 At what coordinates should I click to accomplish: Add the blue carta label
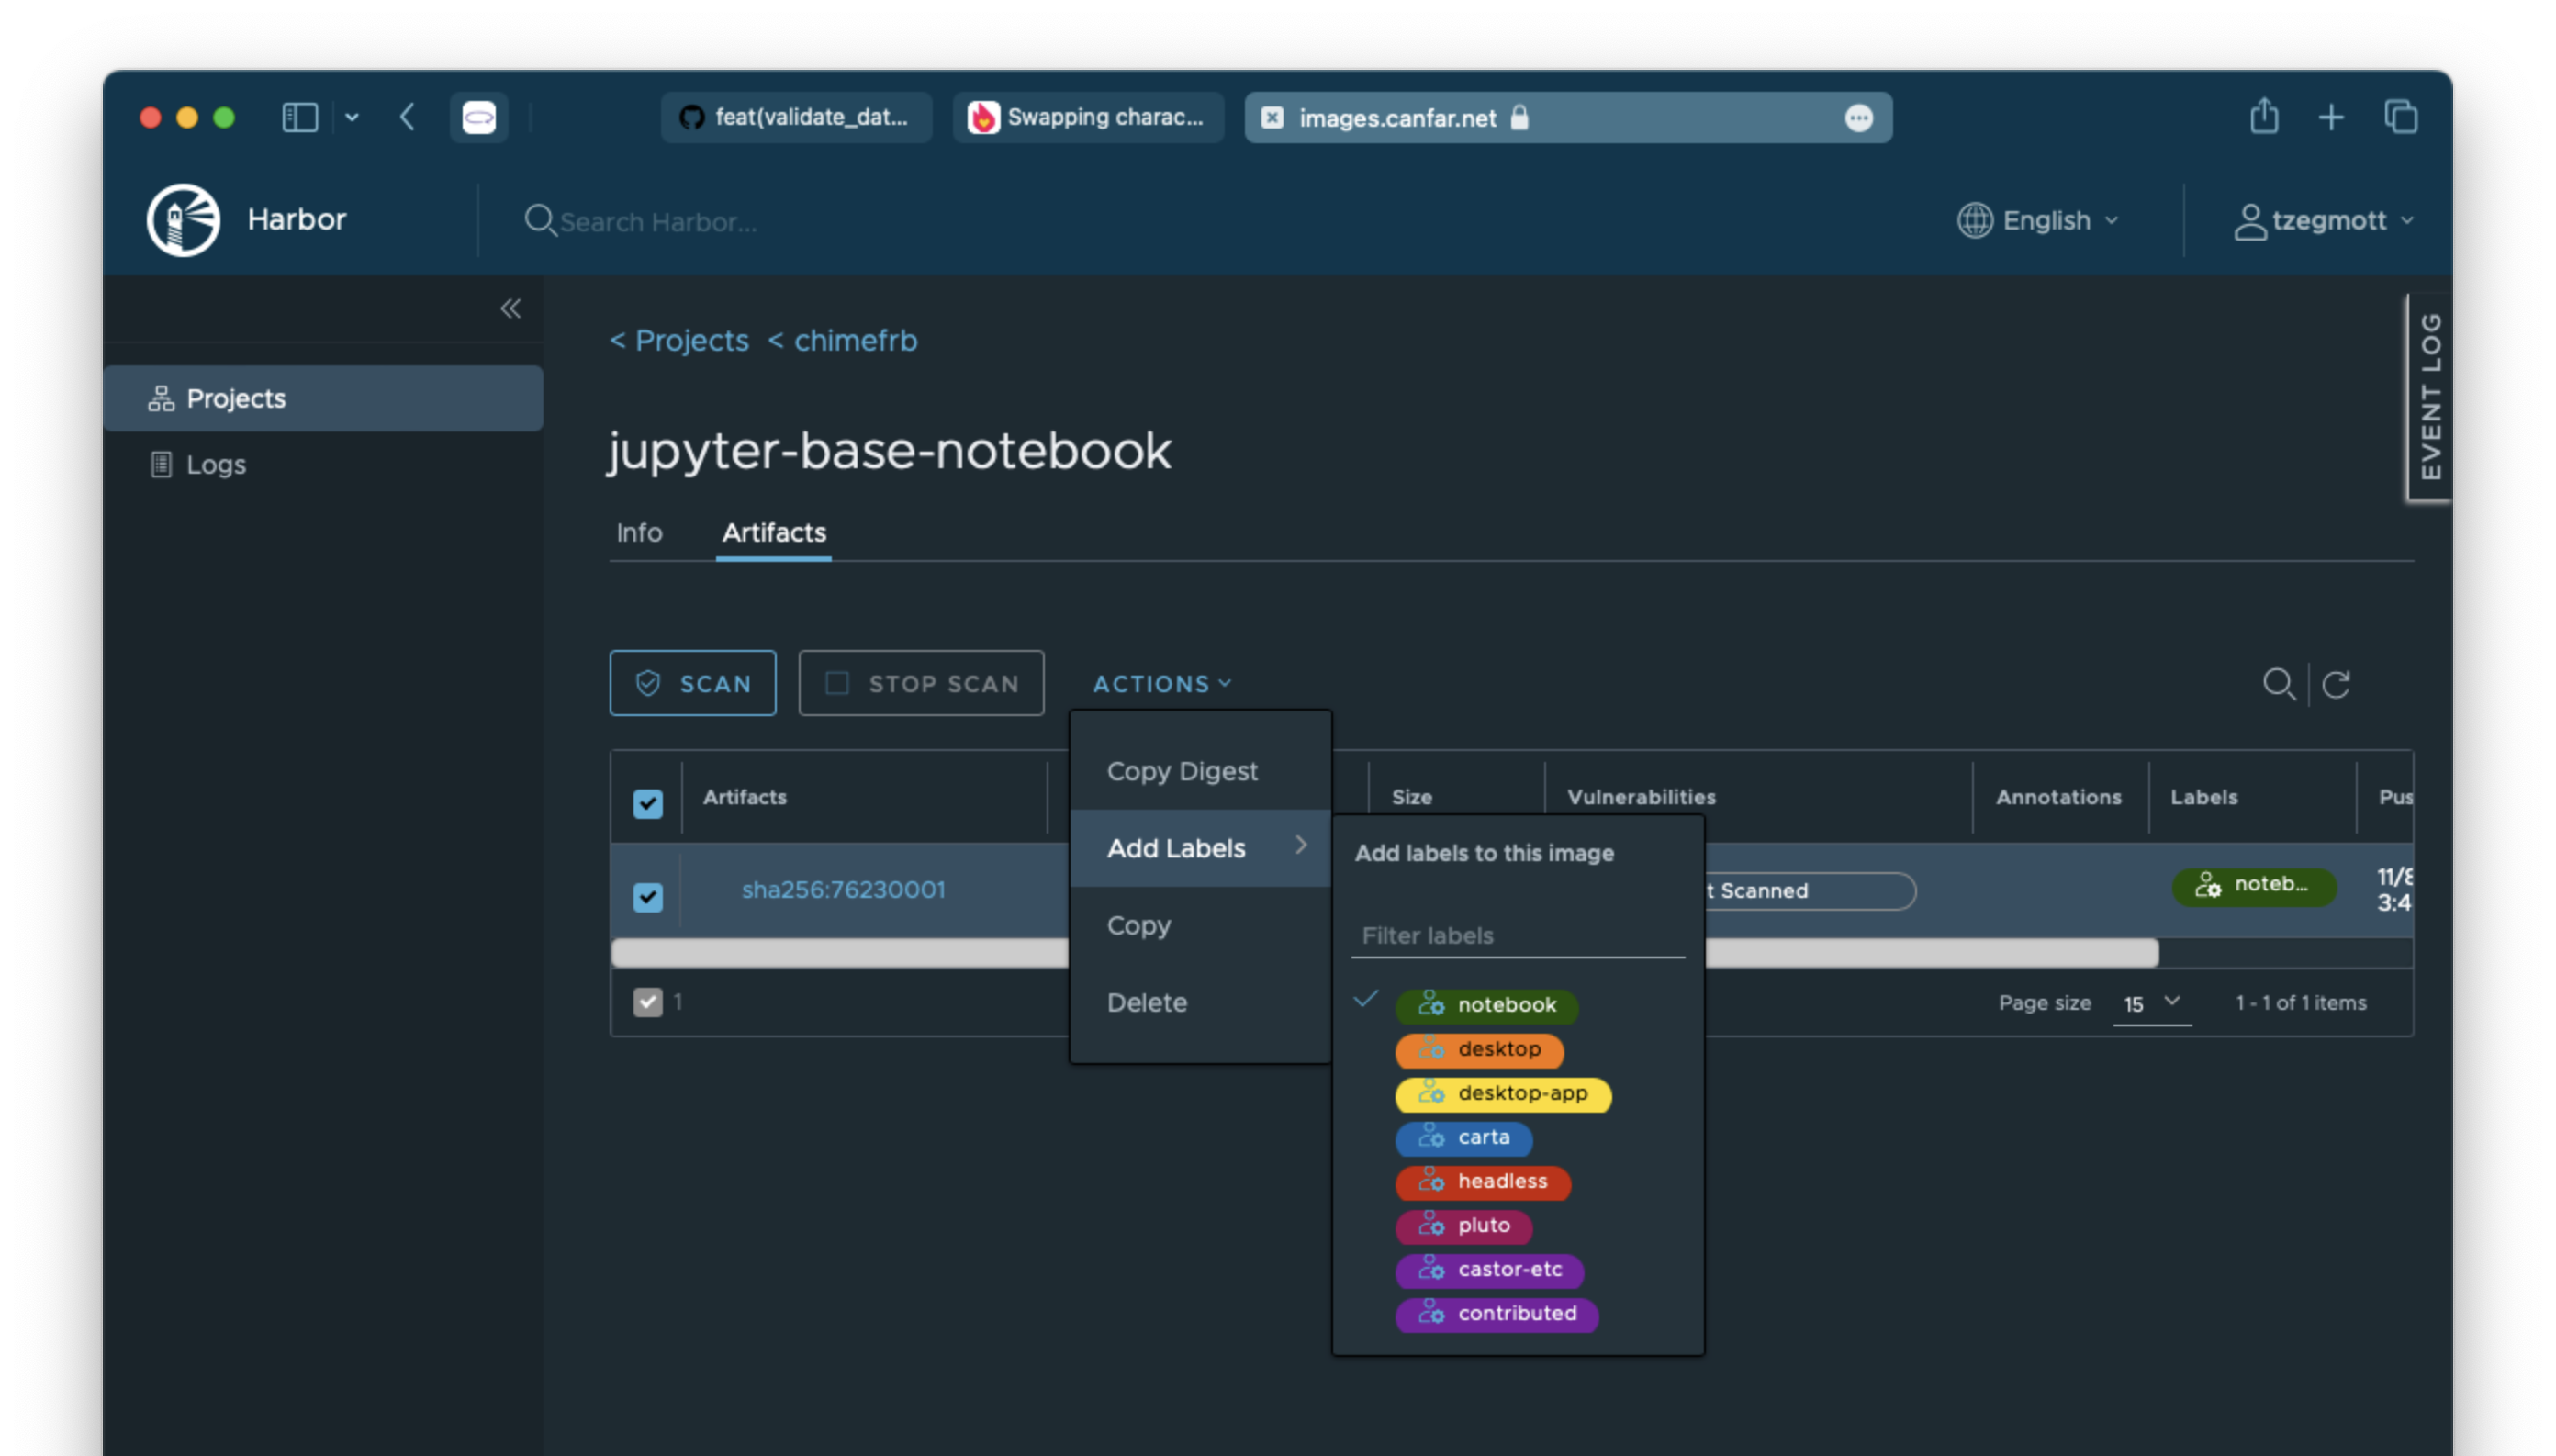click(x=1463, y=1137)
